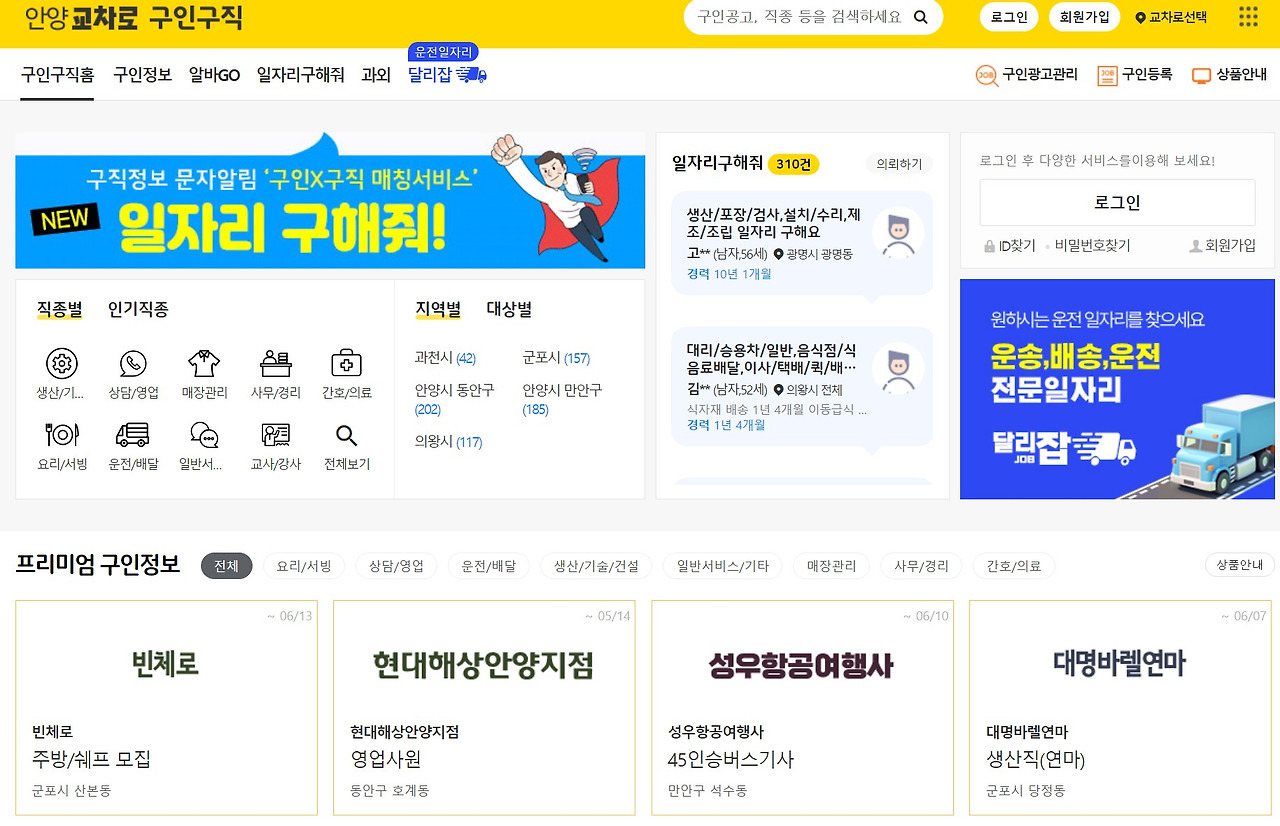1280x826 pixels.
Task: Click the 회원가입 button in header
Action: click(x=1085, y=17)
